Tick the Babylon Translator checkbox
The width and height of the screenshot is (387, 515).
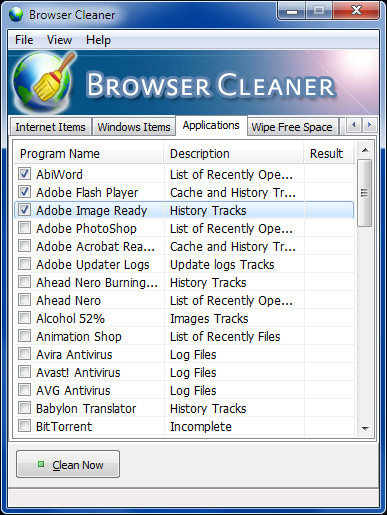[24, 408]
